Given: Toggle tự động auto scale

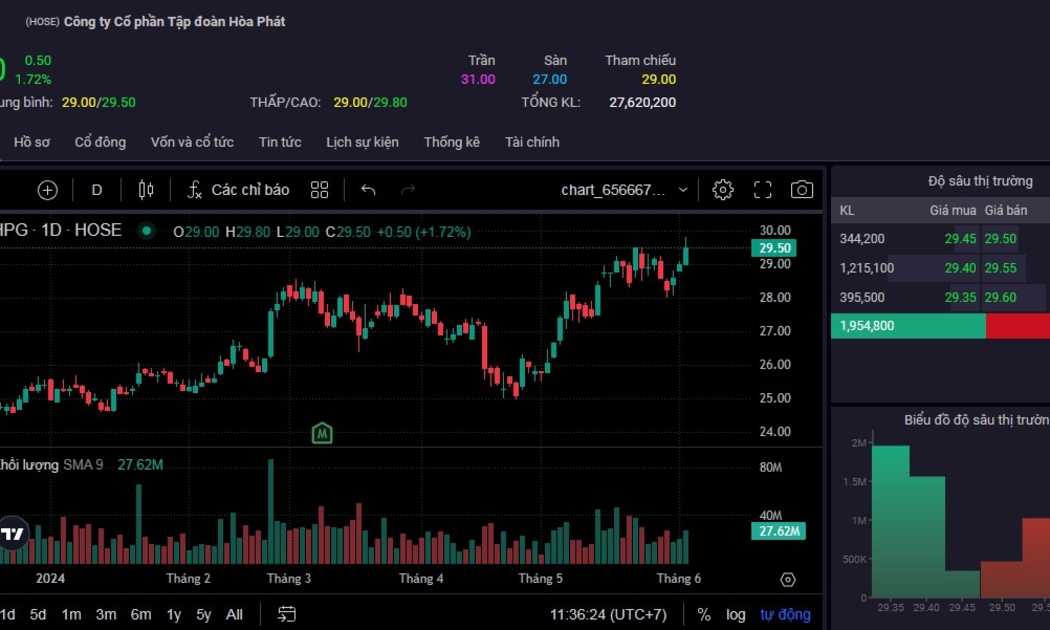Looking at the screenshot, I should pos(785,614).
